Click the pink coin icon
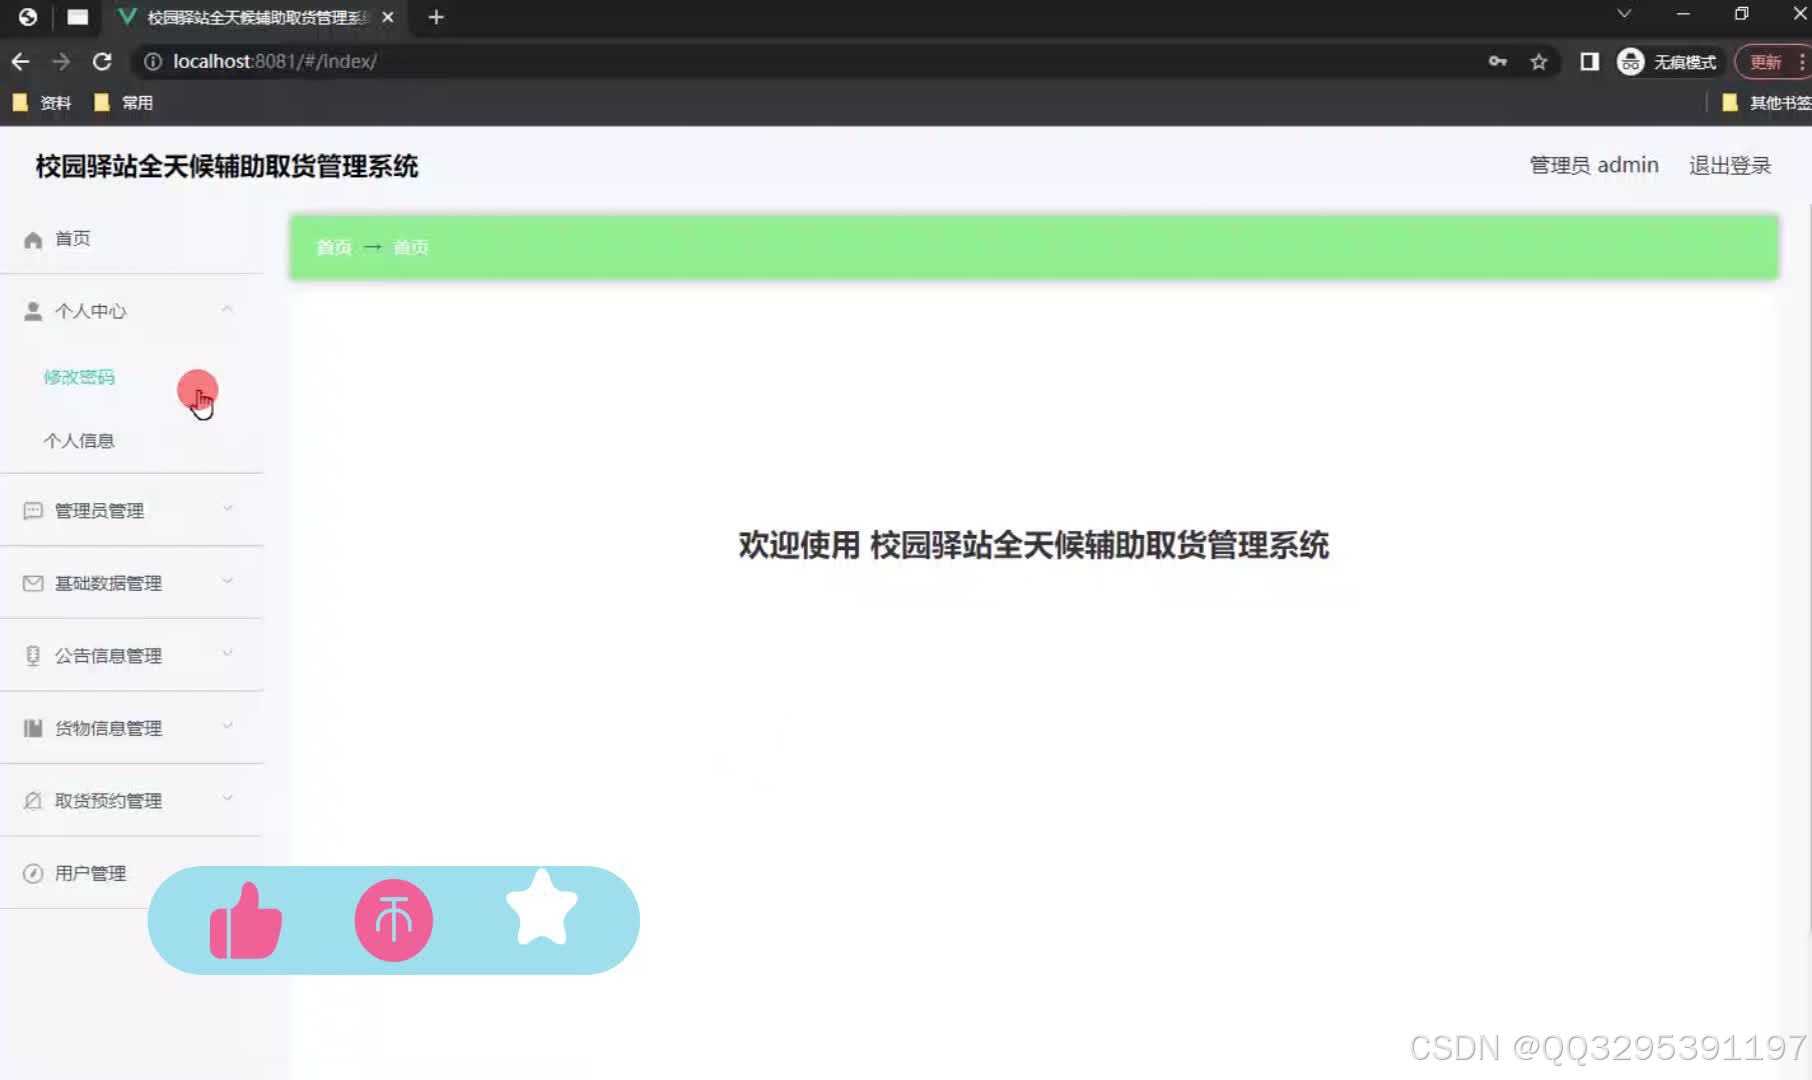1812x1080 pixels. click(x=394, y=920)
